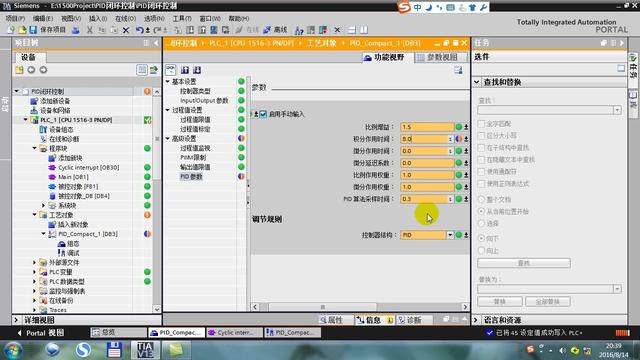Click the 组态 configuration icon under PID_Compact_1
This screenshot has width=640, height=360.
(x=61, y=244)
